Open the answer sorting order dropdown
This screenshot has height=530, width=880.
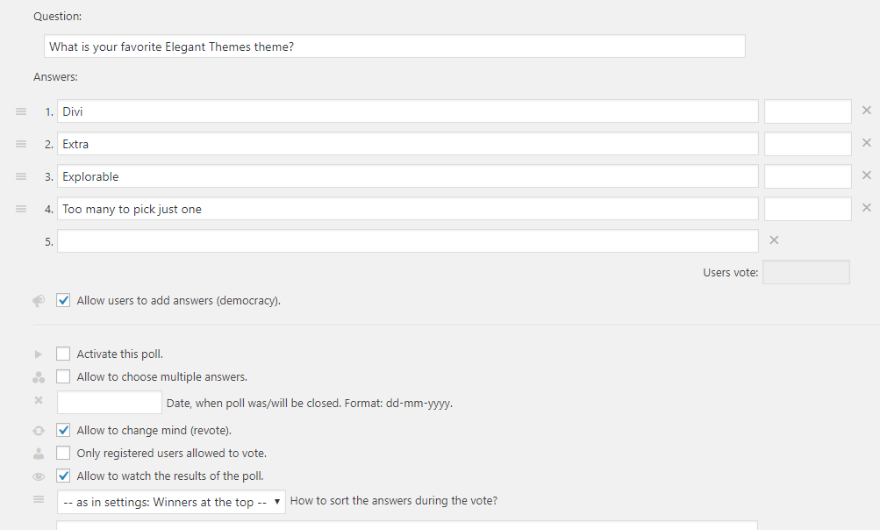pos(171,502)
